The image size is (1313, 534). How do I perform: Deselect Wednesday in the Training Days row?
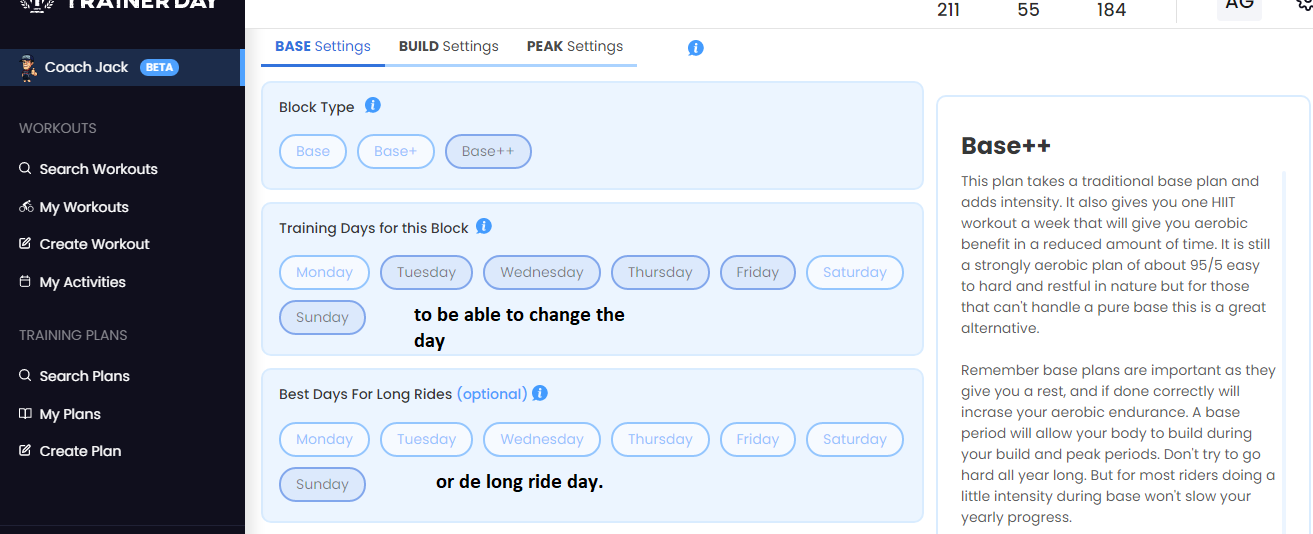(x=542, y=272)
